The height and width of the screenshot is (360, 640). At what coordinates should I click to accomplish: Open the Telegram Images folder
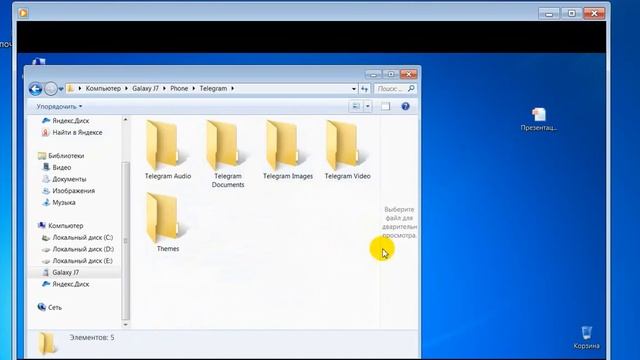287,150
